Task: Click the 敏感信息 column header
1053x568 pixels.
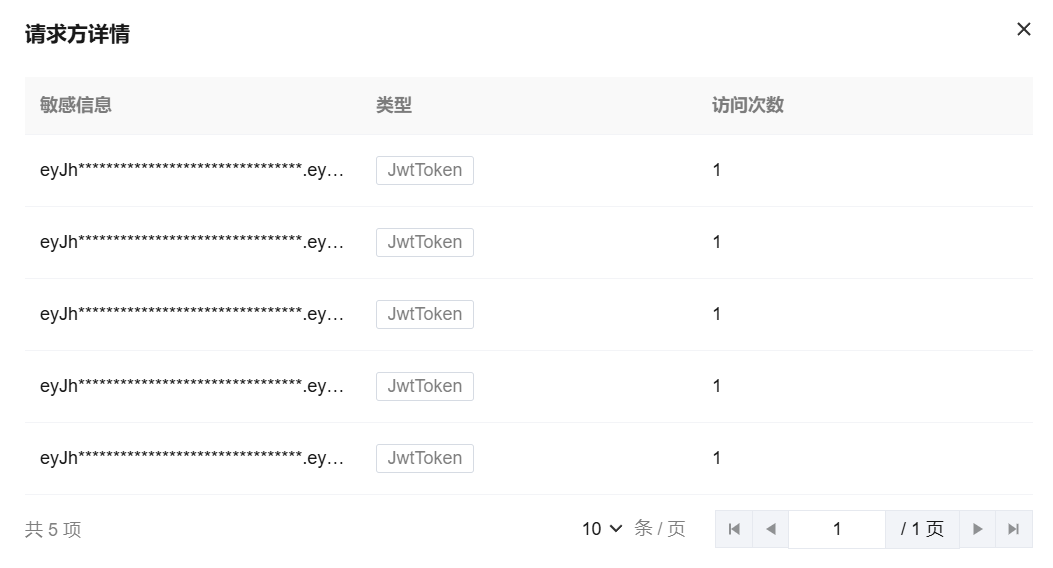Action: [x=76, y=105]
